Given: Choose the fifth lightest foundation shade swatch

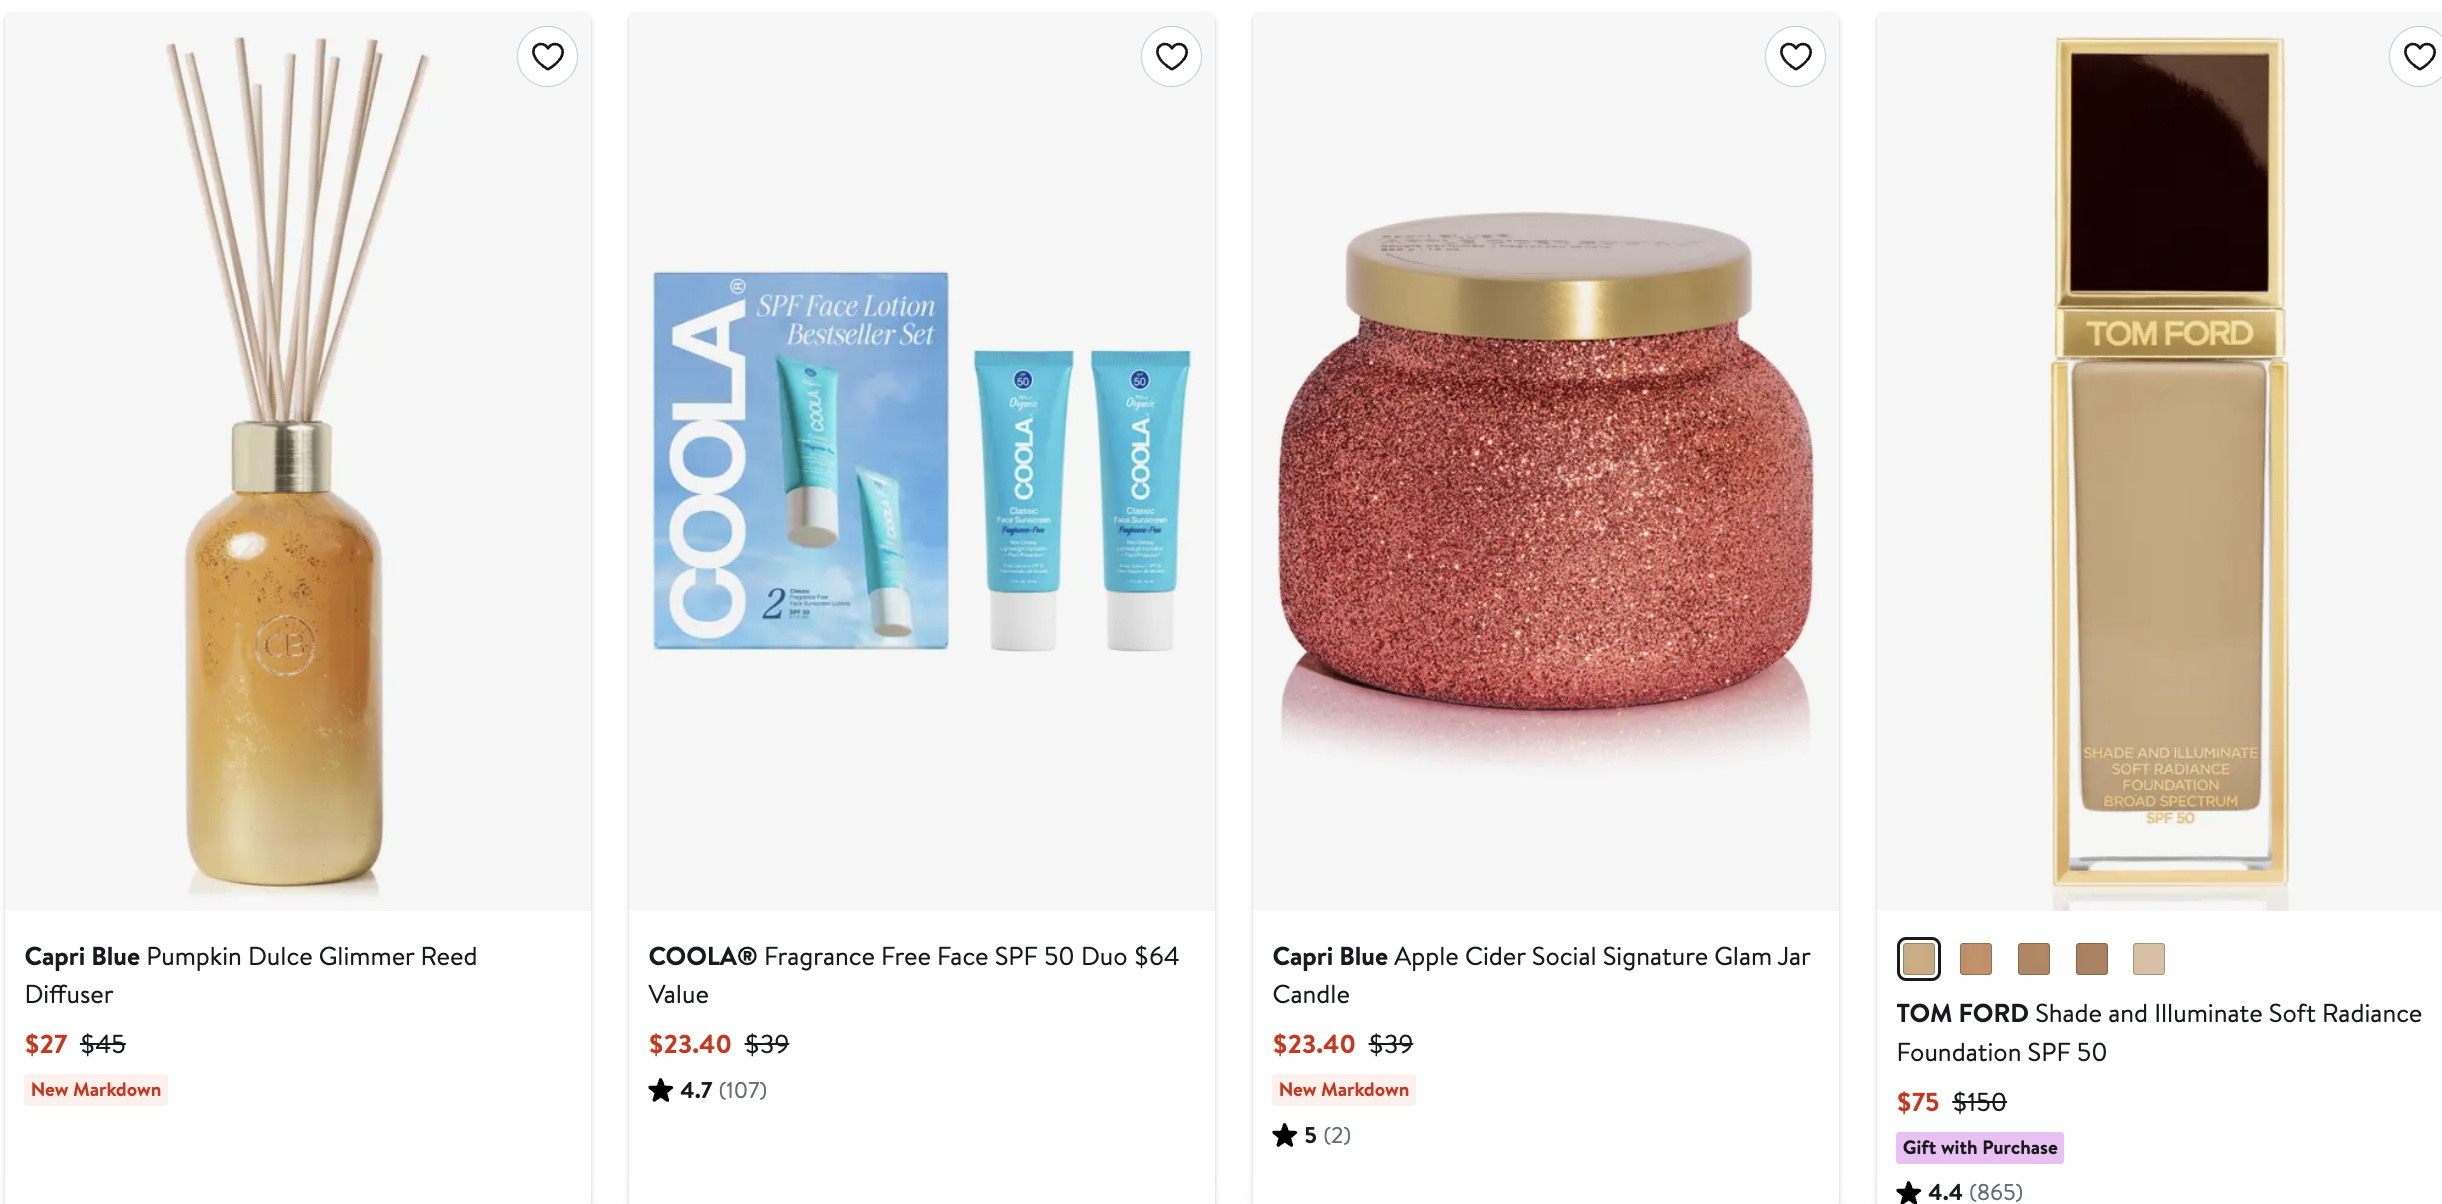Looking at the screenshot, I should click(x=2149, y=959).
